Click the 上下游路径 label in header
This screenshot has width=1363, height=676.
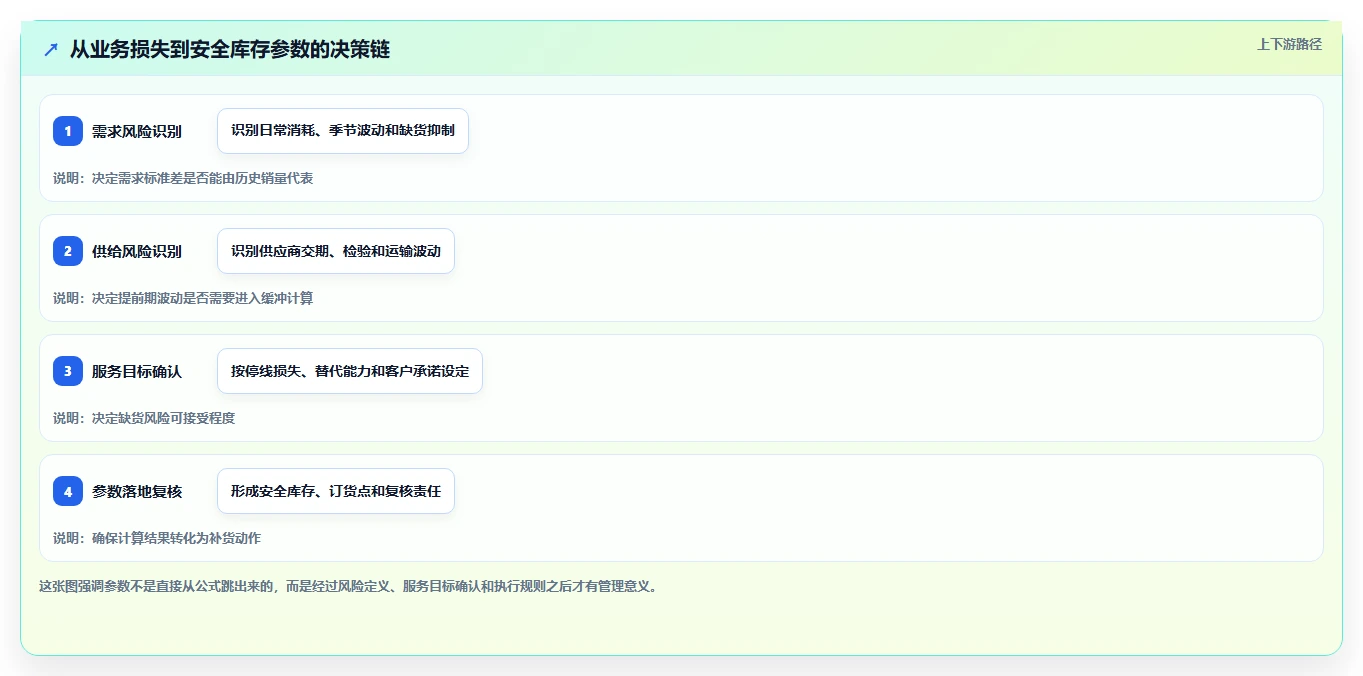point(1289,44)
